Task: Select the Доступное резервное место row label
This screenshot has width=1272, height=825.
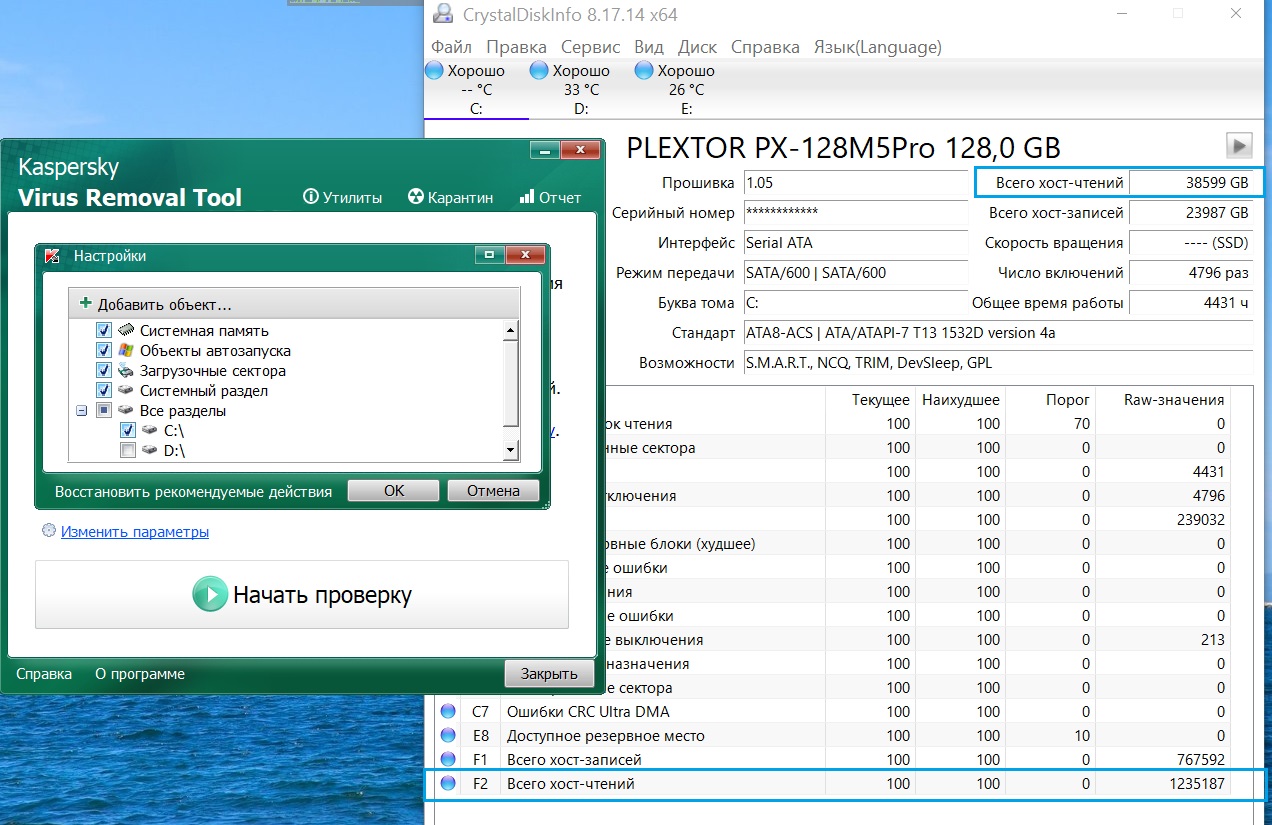Action: tap(605, 736)
